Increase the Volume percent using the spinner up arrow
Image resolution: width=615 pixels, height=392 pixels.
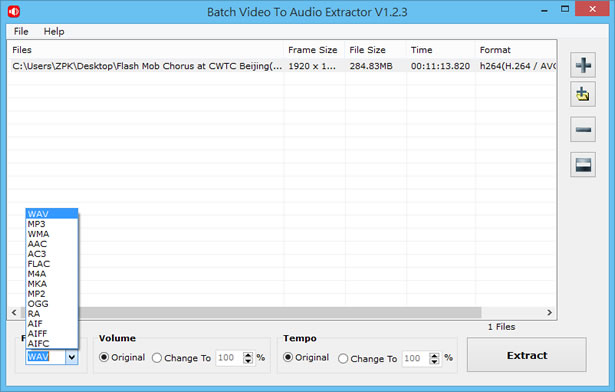(248, 355)
